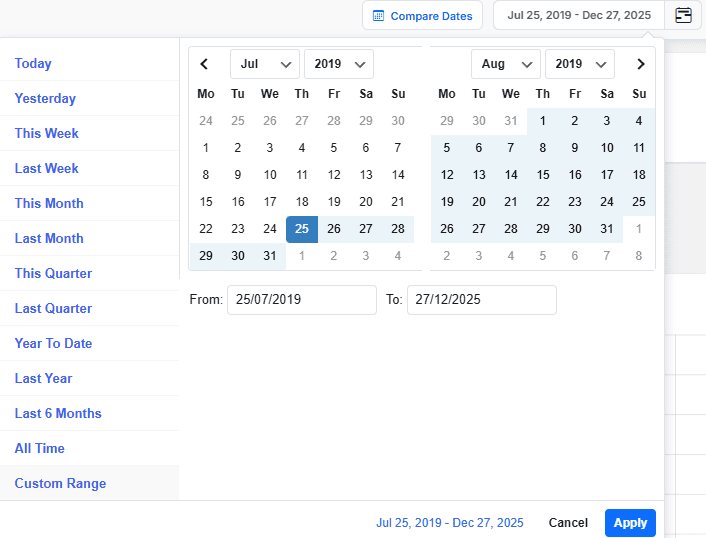Choose the This Week range
This screenshot has width=706, height=538.
pos(90,133)
